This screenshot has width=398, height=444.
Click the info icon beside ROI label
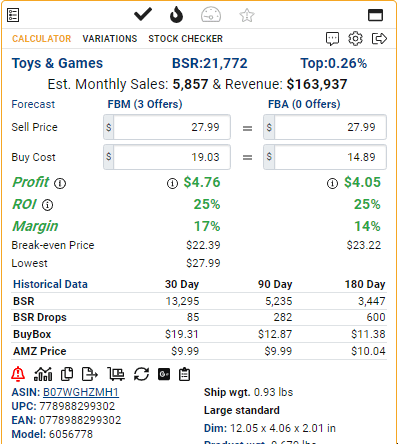(x=47, y=205)
